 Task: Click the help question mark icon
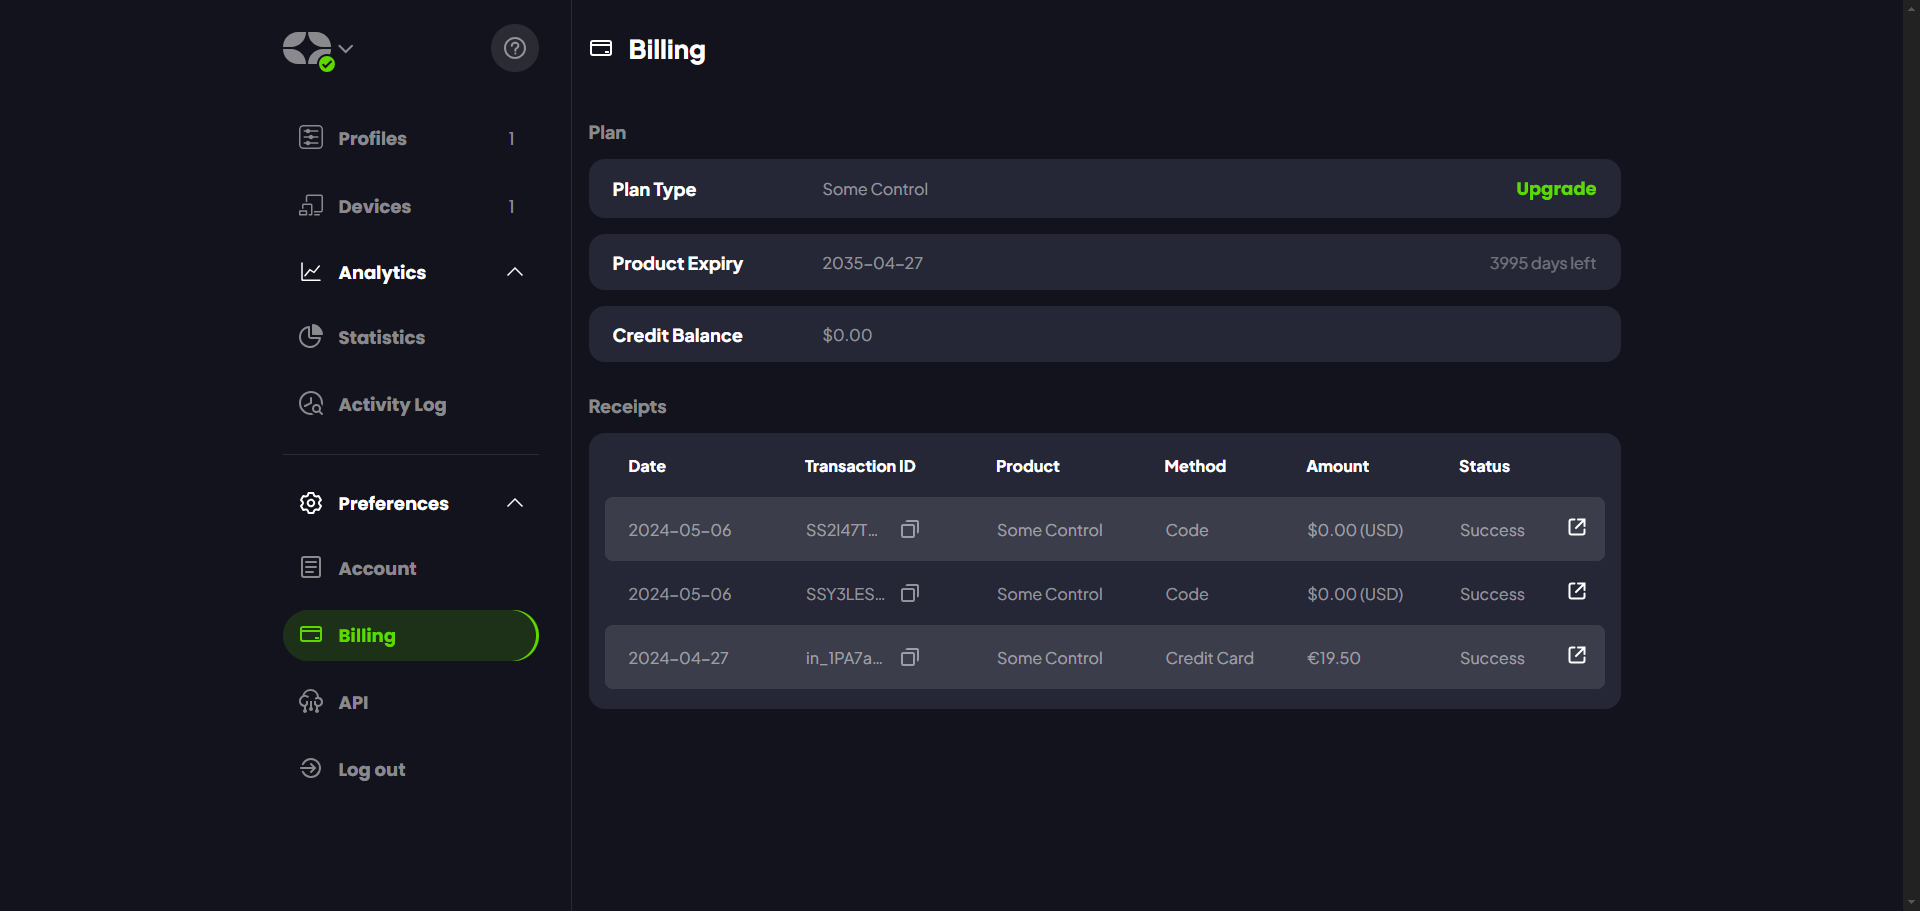(514, 48)
